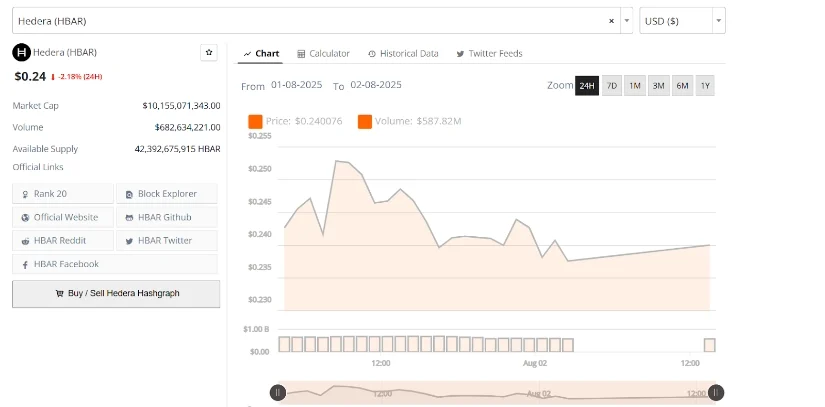Switch to the Chart tab
This screenshot has height=407, width=825.
pos(261,54)
